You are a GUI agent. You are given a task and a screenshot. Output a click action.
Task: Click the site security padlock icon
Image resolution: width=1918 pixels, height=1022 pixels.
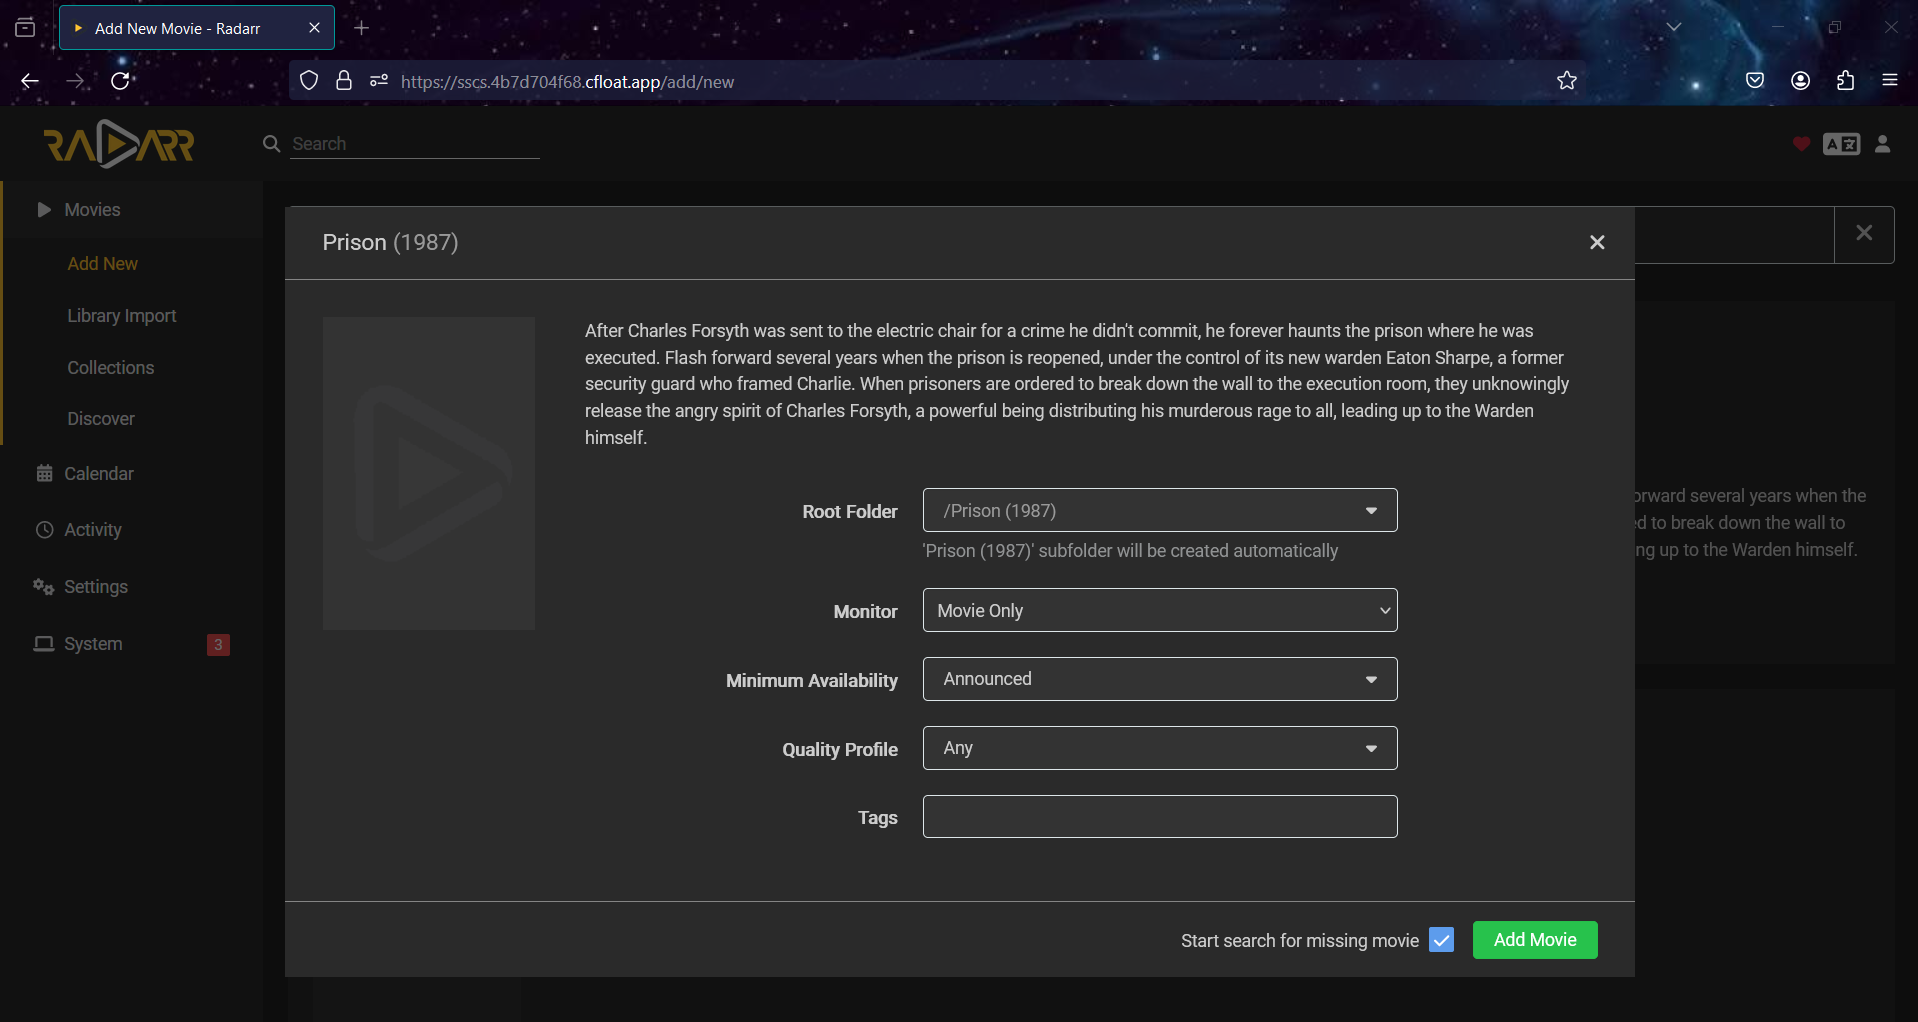click(x=344, y=81)
